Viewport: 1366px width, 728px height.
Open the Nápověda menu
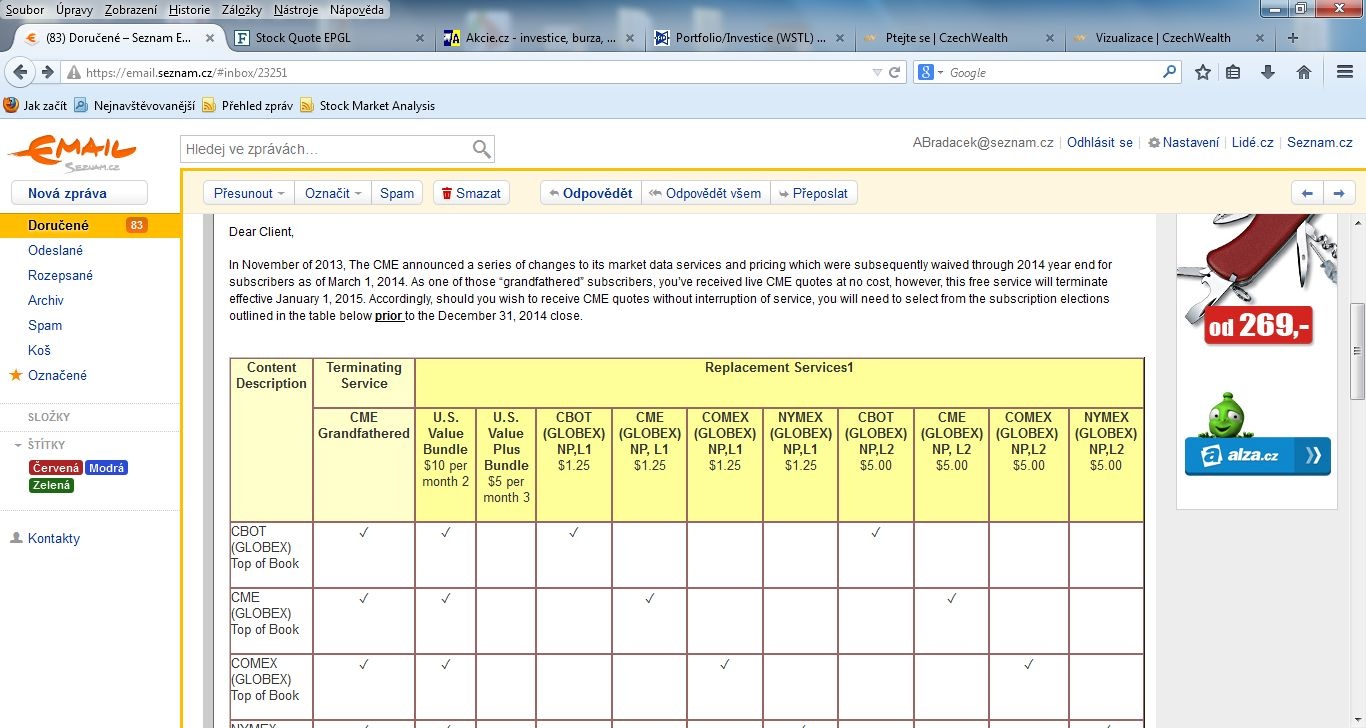357,9
